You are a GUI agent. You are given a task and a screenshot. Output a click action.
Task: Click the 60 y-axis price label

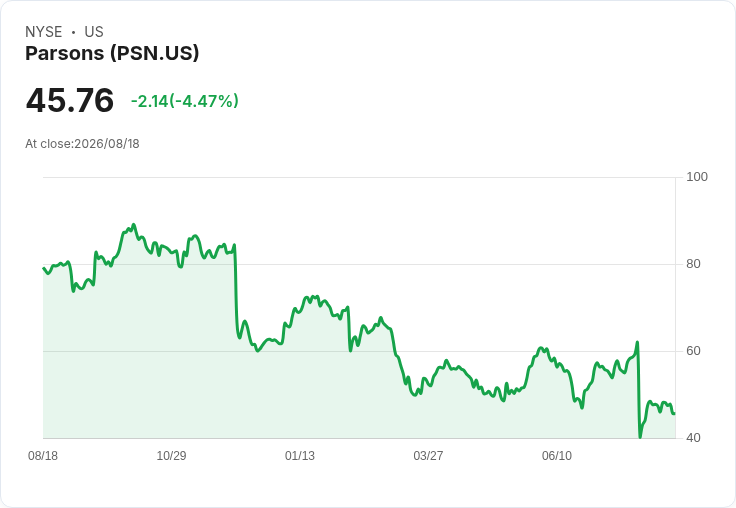coord(693,351)
